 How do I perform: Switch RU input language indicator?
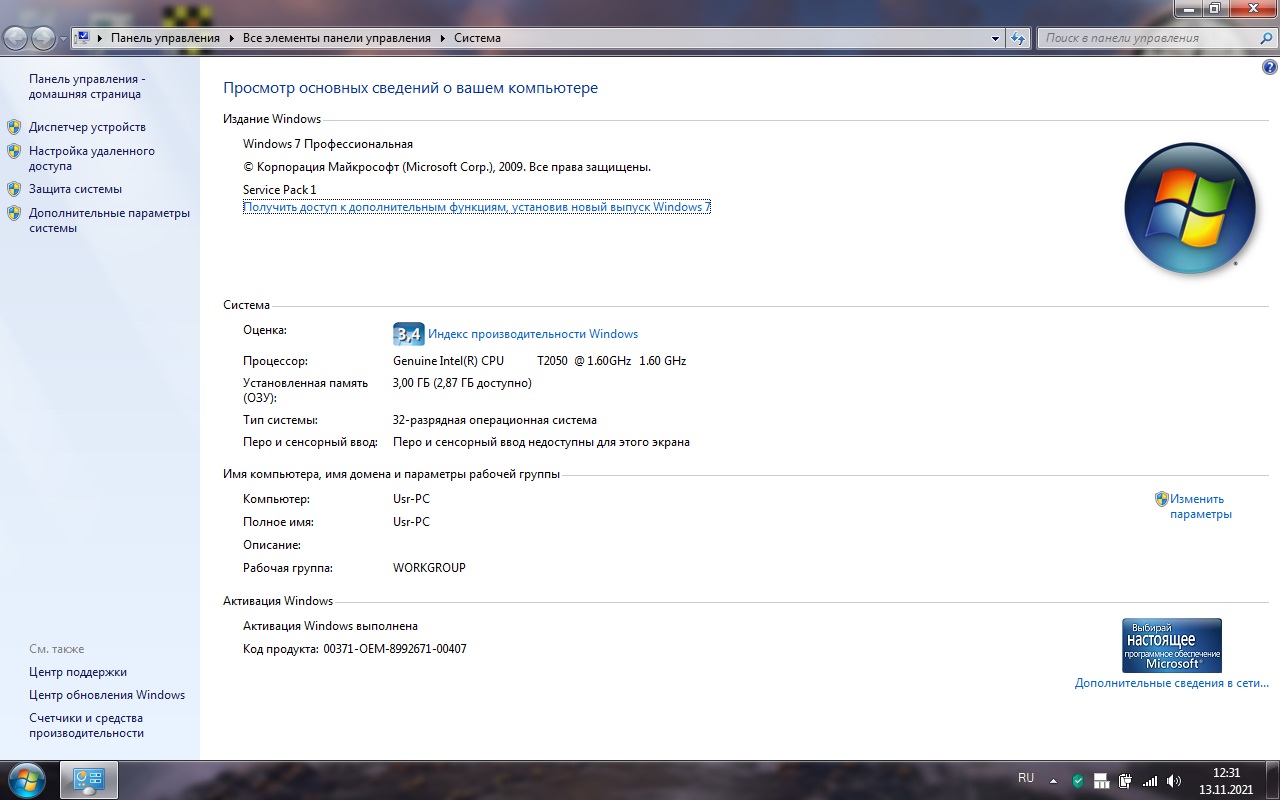click(1026, 778)
